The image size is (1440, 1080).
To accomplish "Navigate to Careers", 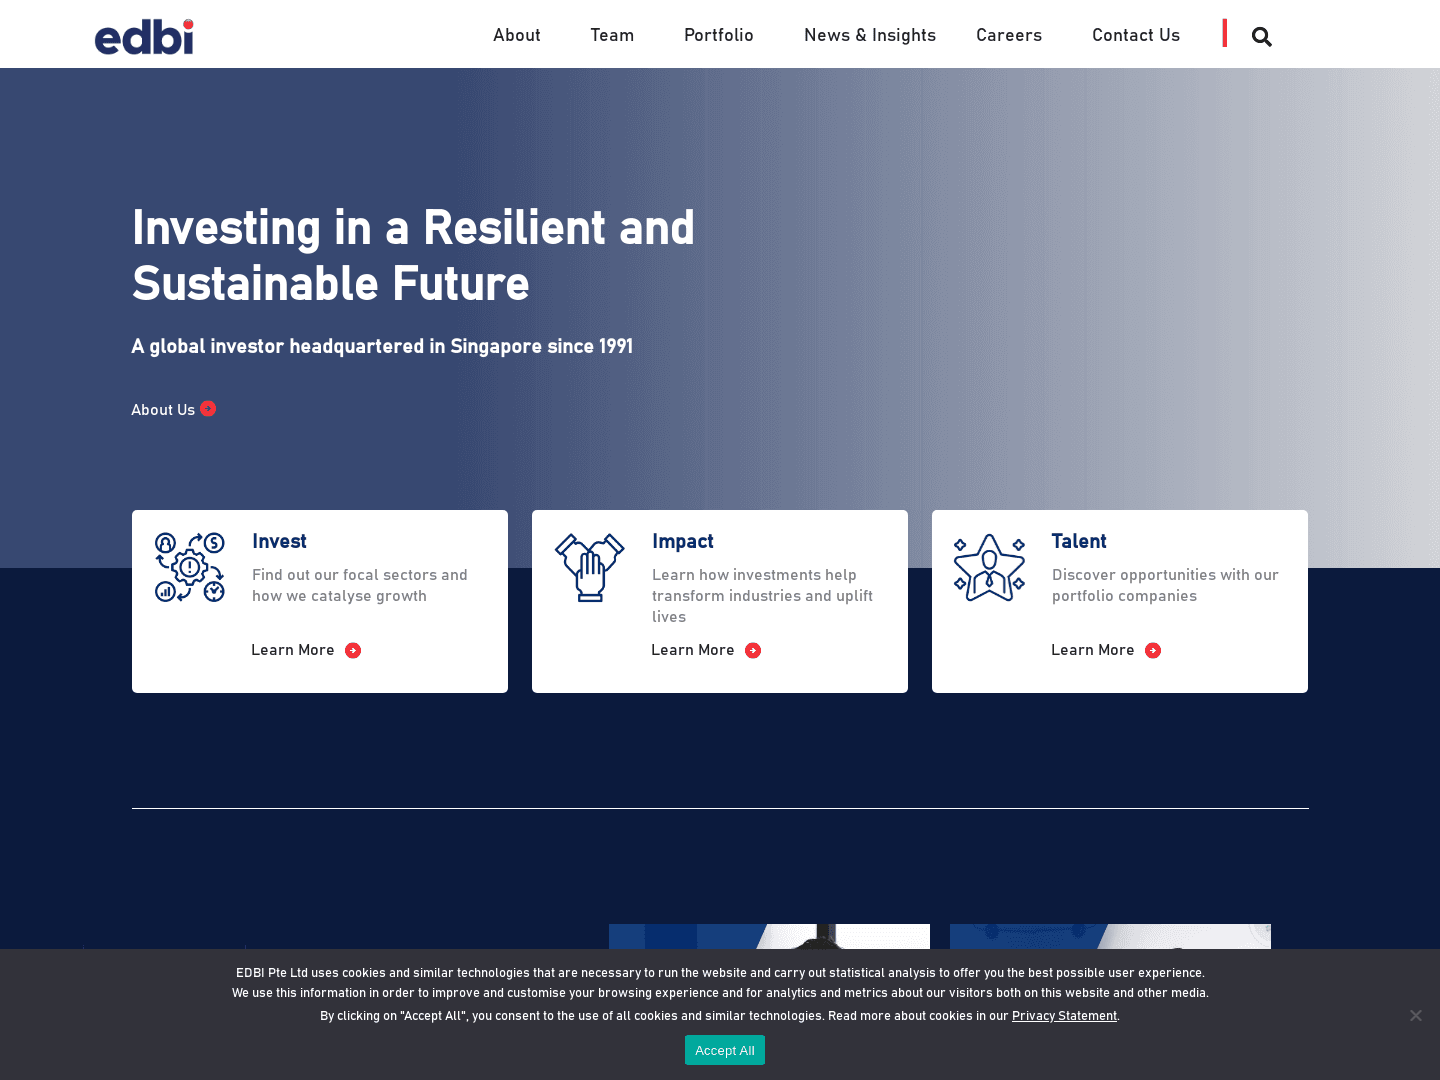I will 1008,35.
